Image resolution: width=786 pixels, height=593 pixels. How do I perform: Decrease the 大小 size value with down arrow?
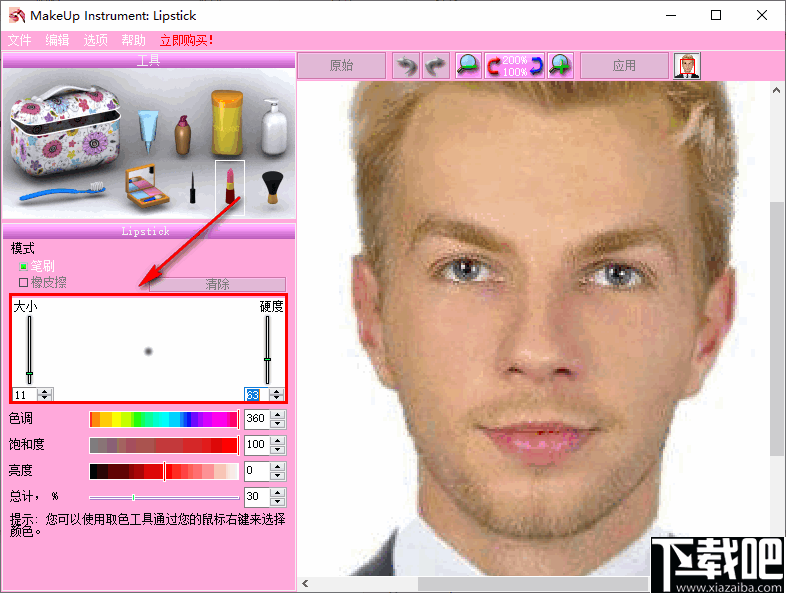pos(45,398)
